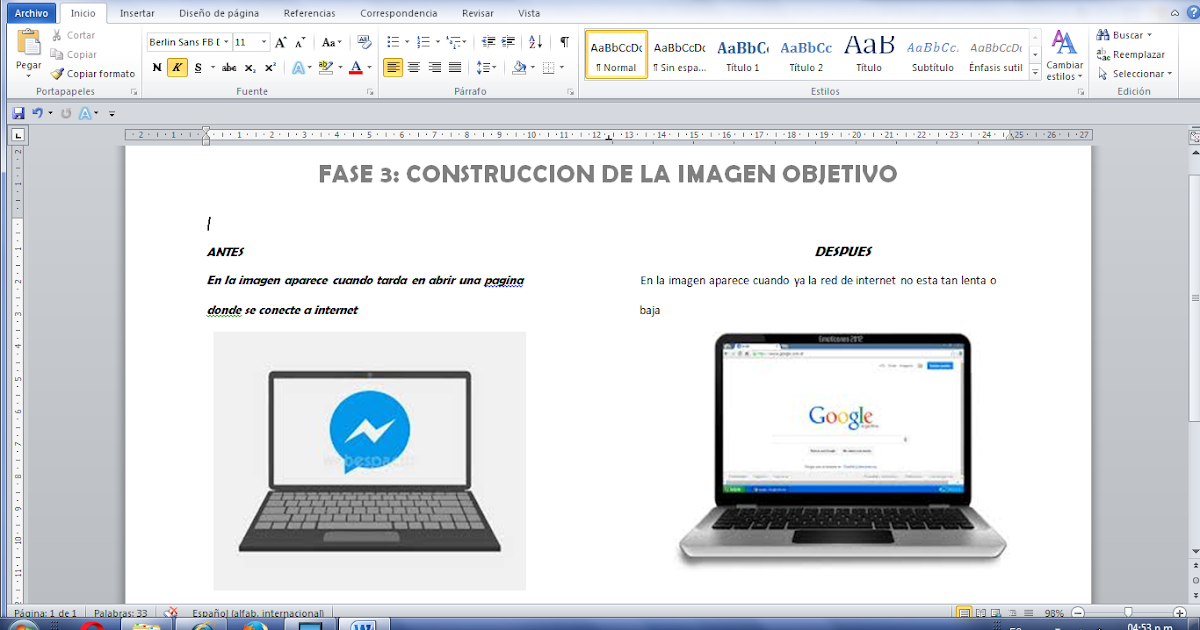1200x630 pixels.
Task: Toggle spelling check status icon
Action: point(171,612)
